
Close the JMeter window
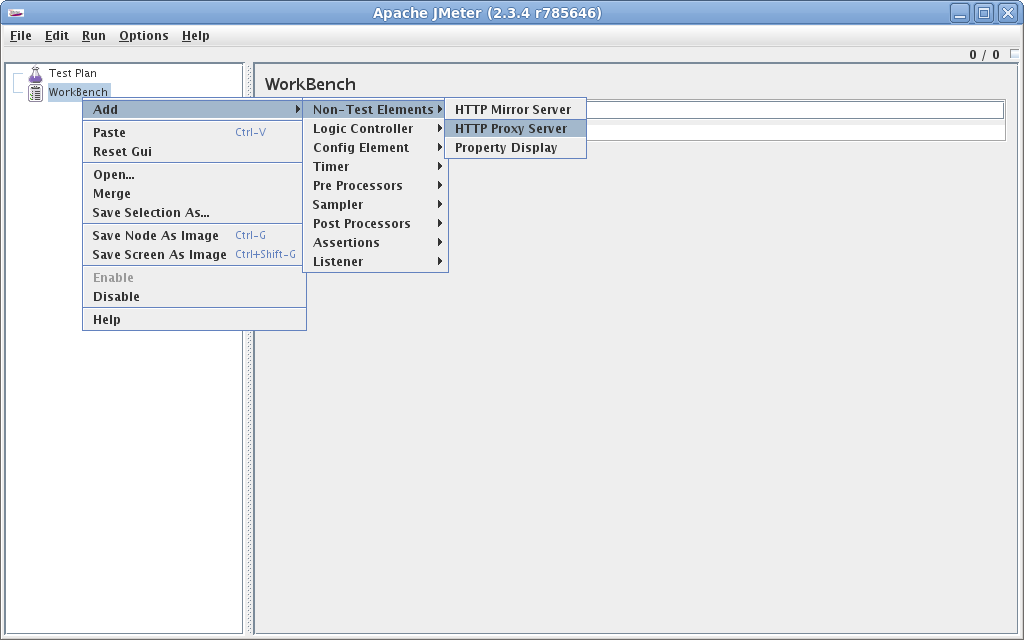[1008, 13]
